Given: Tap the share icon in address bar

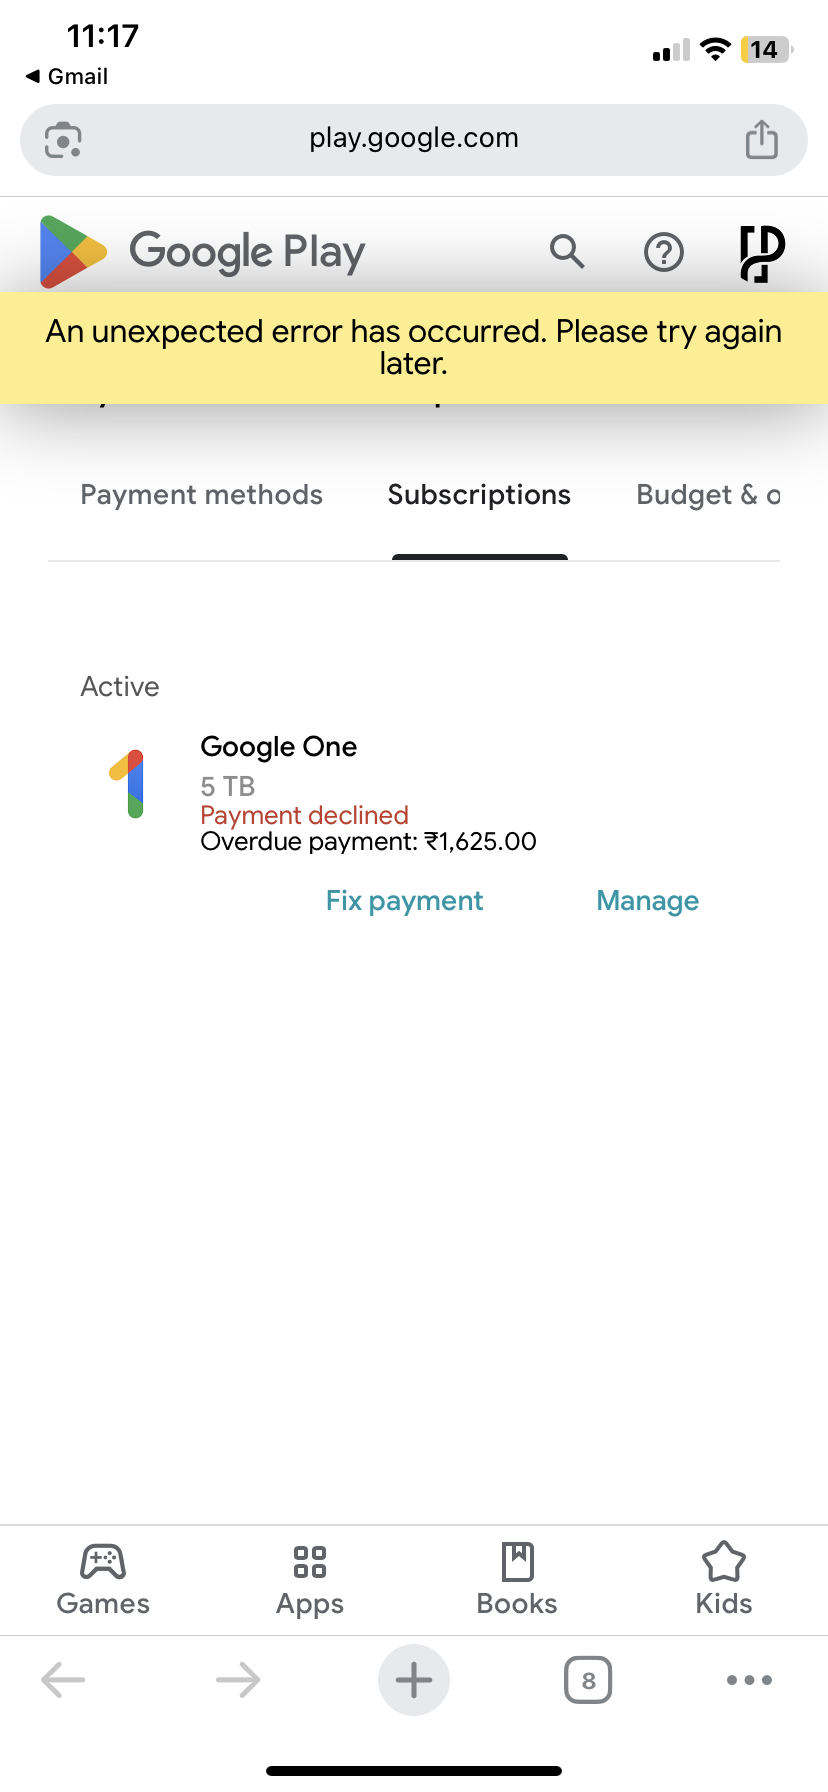Looking at the screenshot, I should (761, 140).
